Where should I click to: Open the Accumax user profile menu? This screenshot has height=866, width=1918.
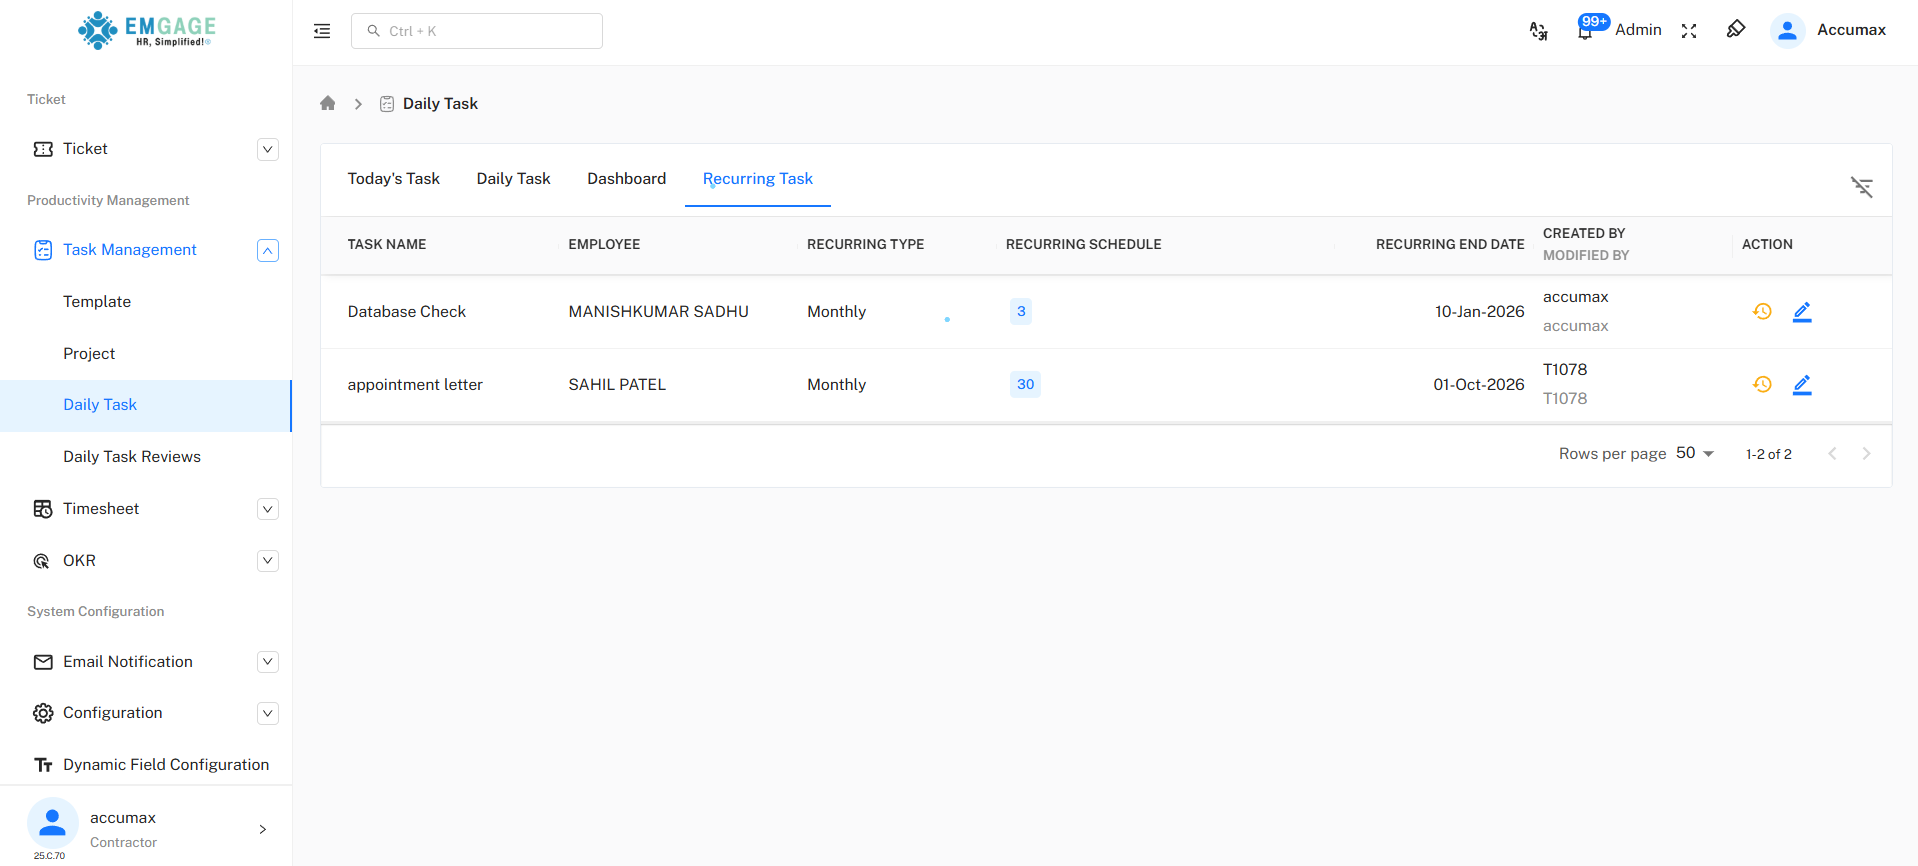point(1829,30)
